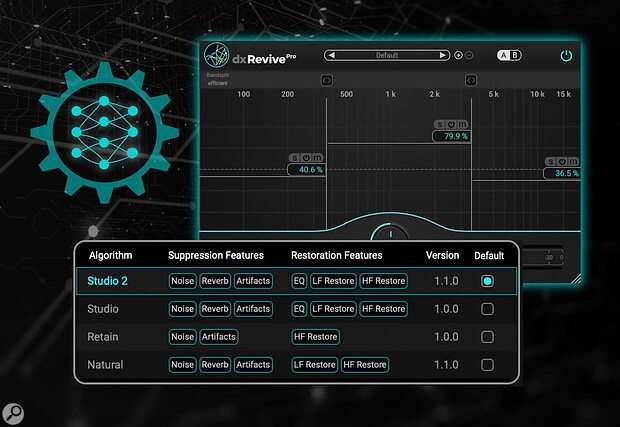
Task: Click the Suppression Features column header
Action: [216, 255]
